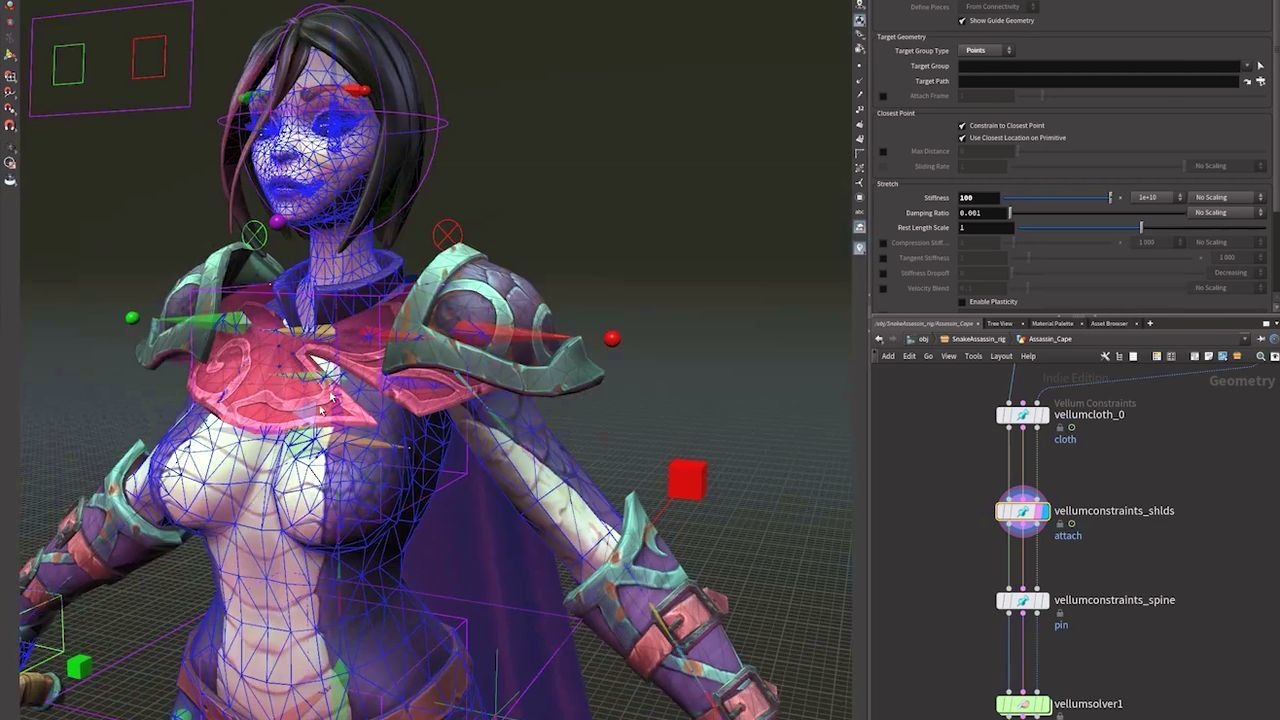Click the magnifier find-node icon

[x=1261, y=356]
